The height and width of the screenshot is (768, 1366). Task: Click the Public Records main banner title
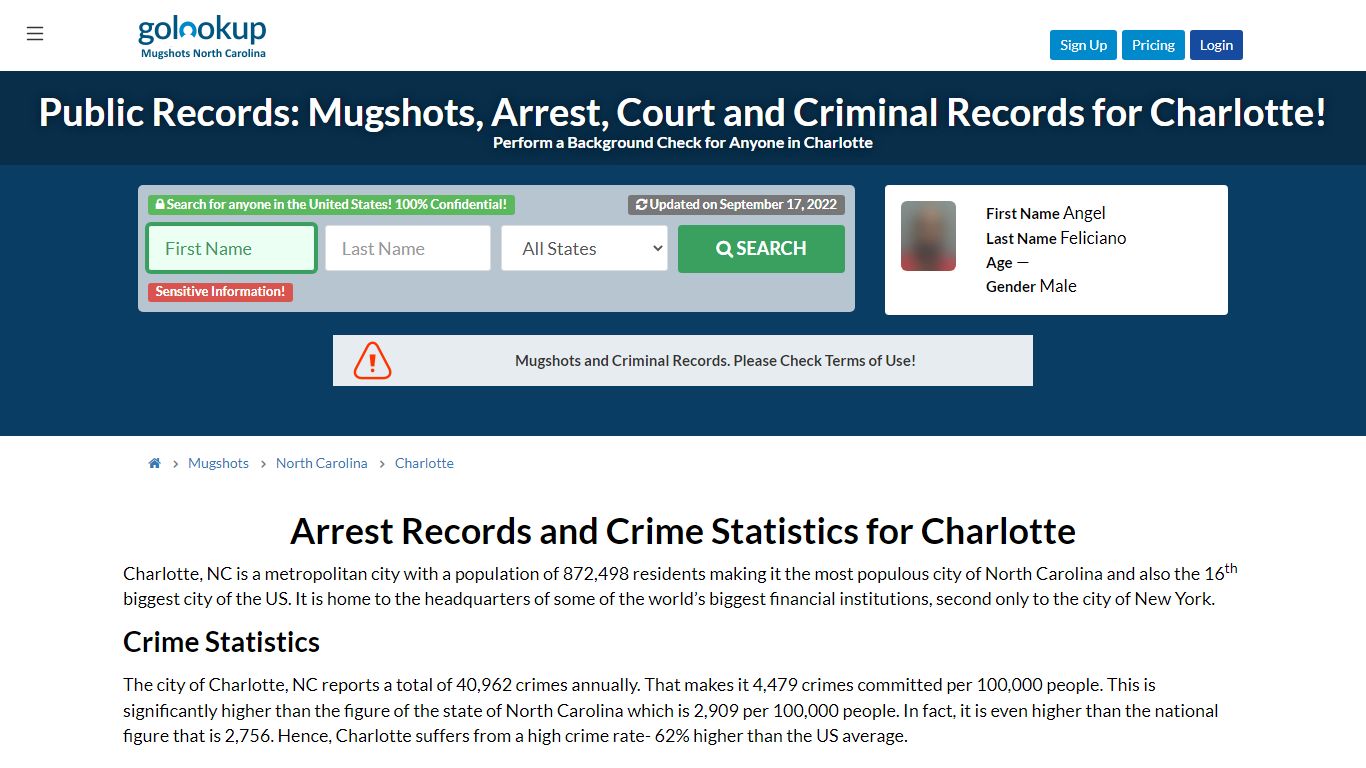[683, 112]
